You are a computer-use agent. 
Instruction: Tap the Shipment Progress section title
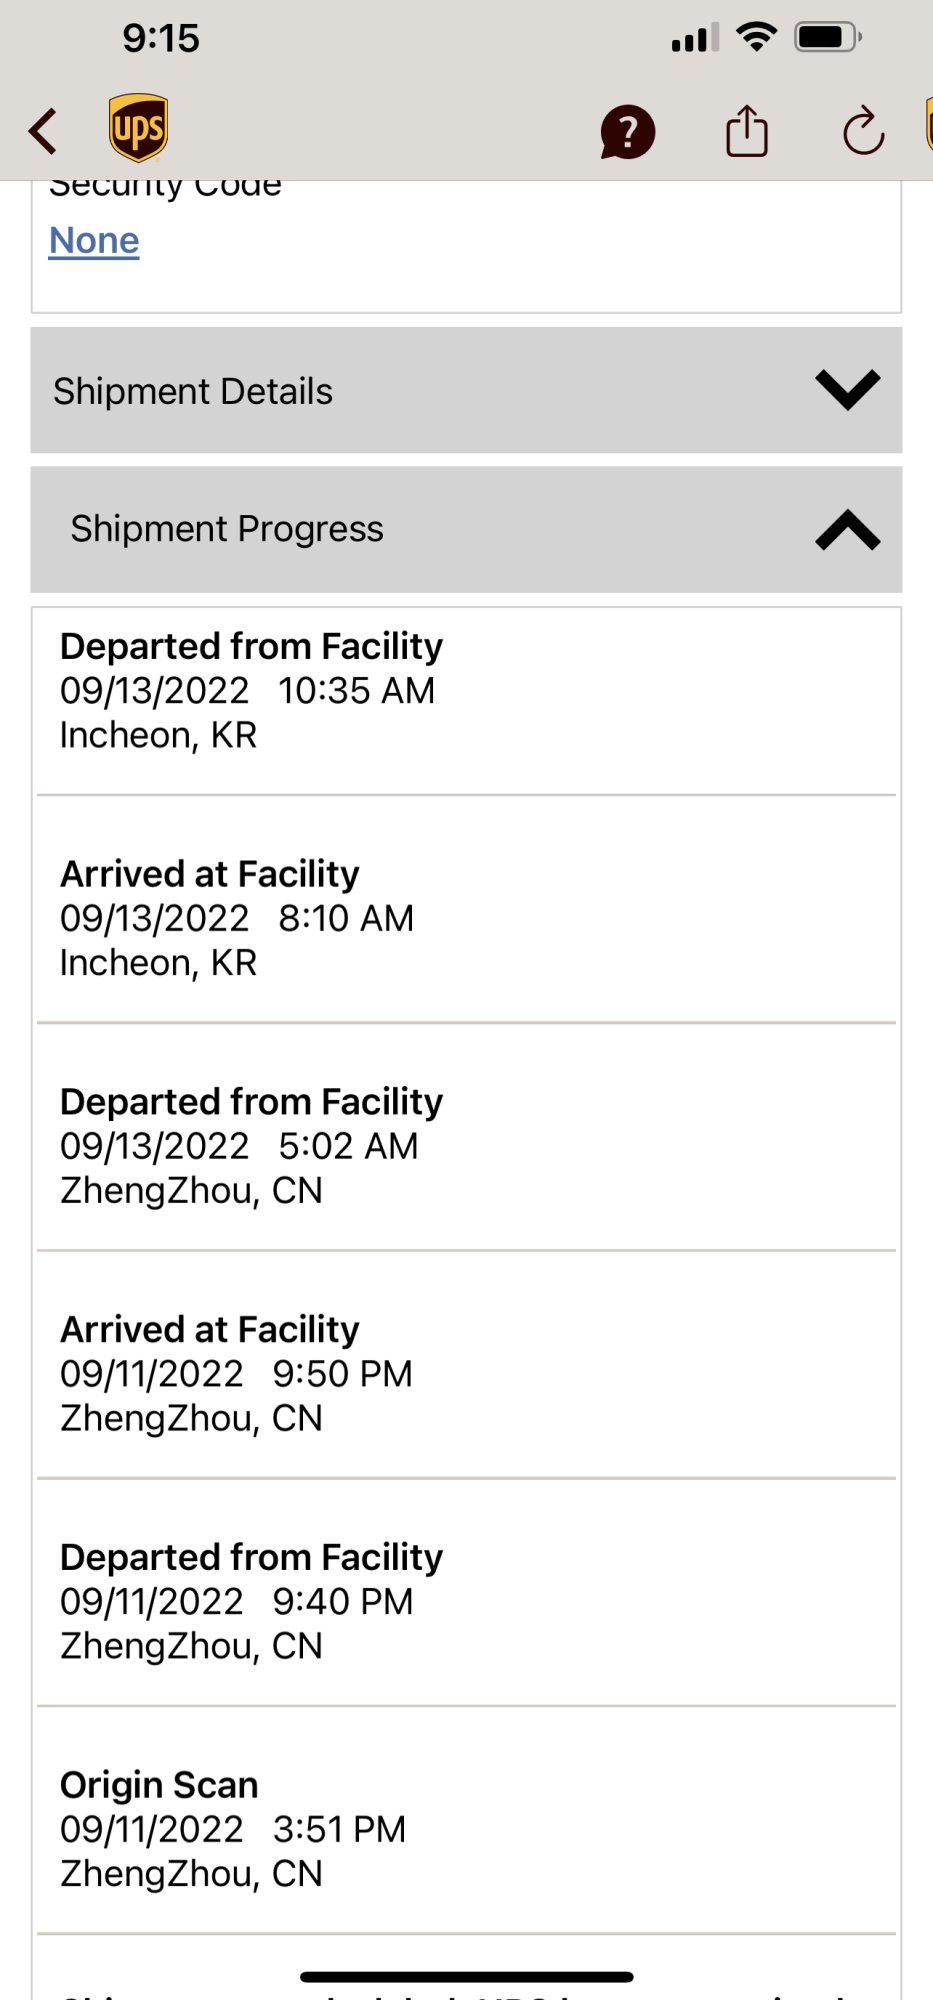[227, 529]
